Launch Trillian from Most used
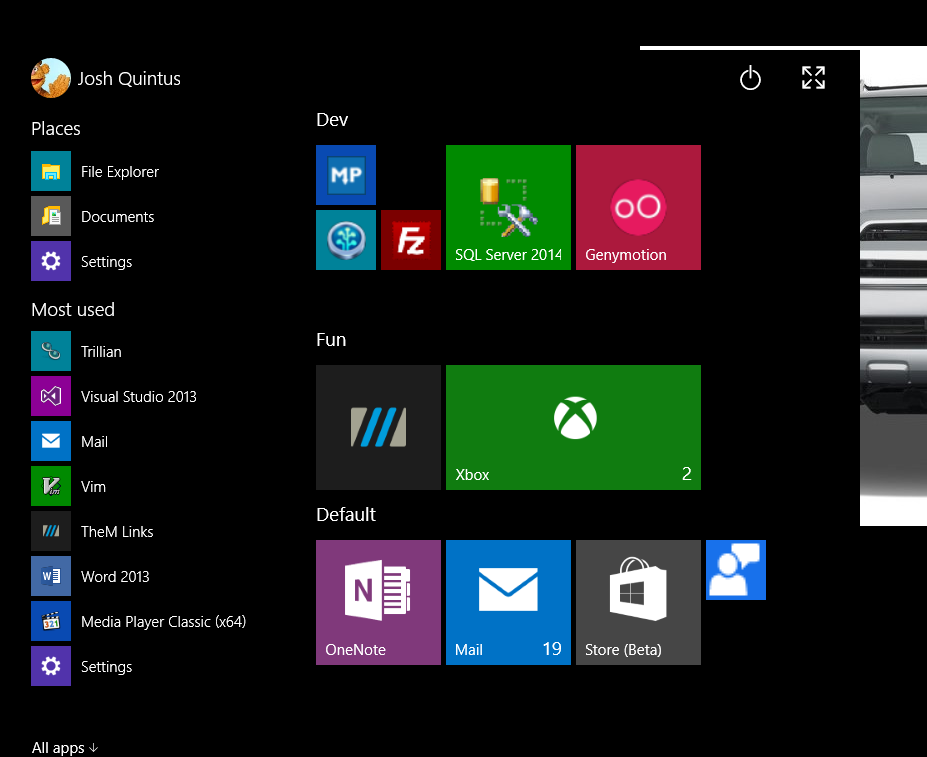The image size is (927, 757). (x=51, y=351)
